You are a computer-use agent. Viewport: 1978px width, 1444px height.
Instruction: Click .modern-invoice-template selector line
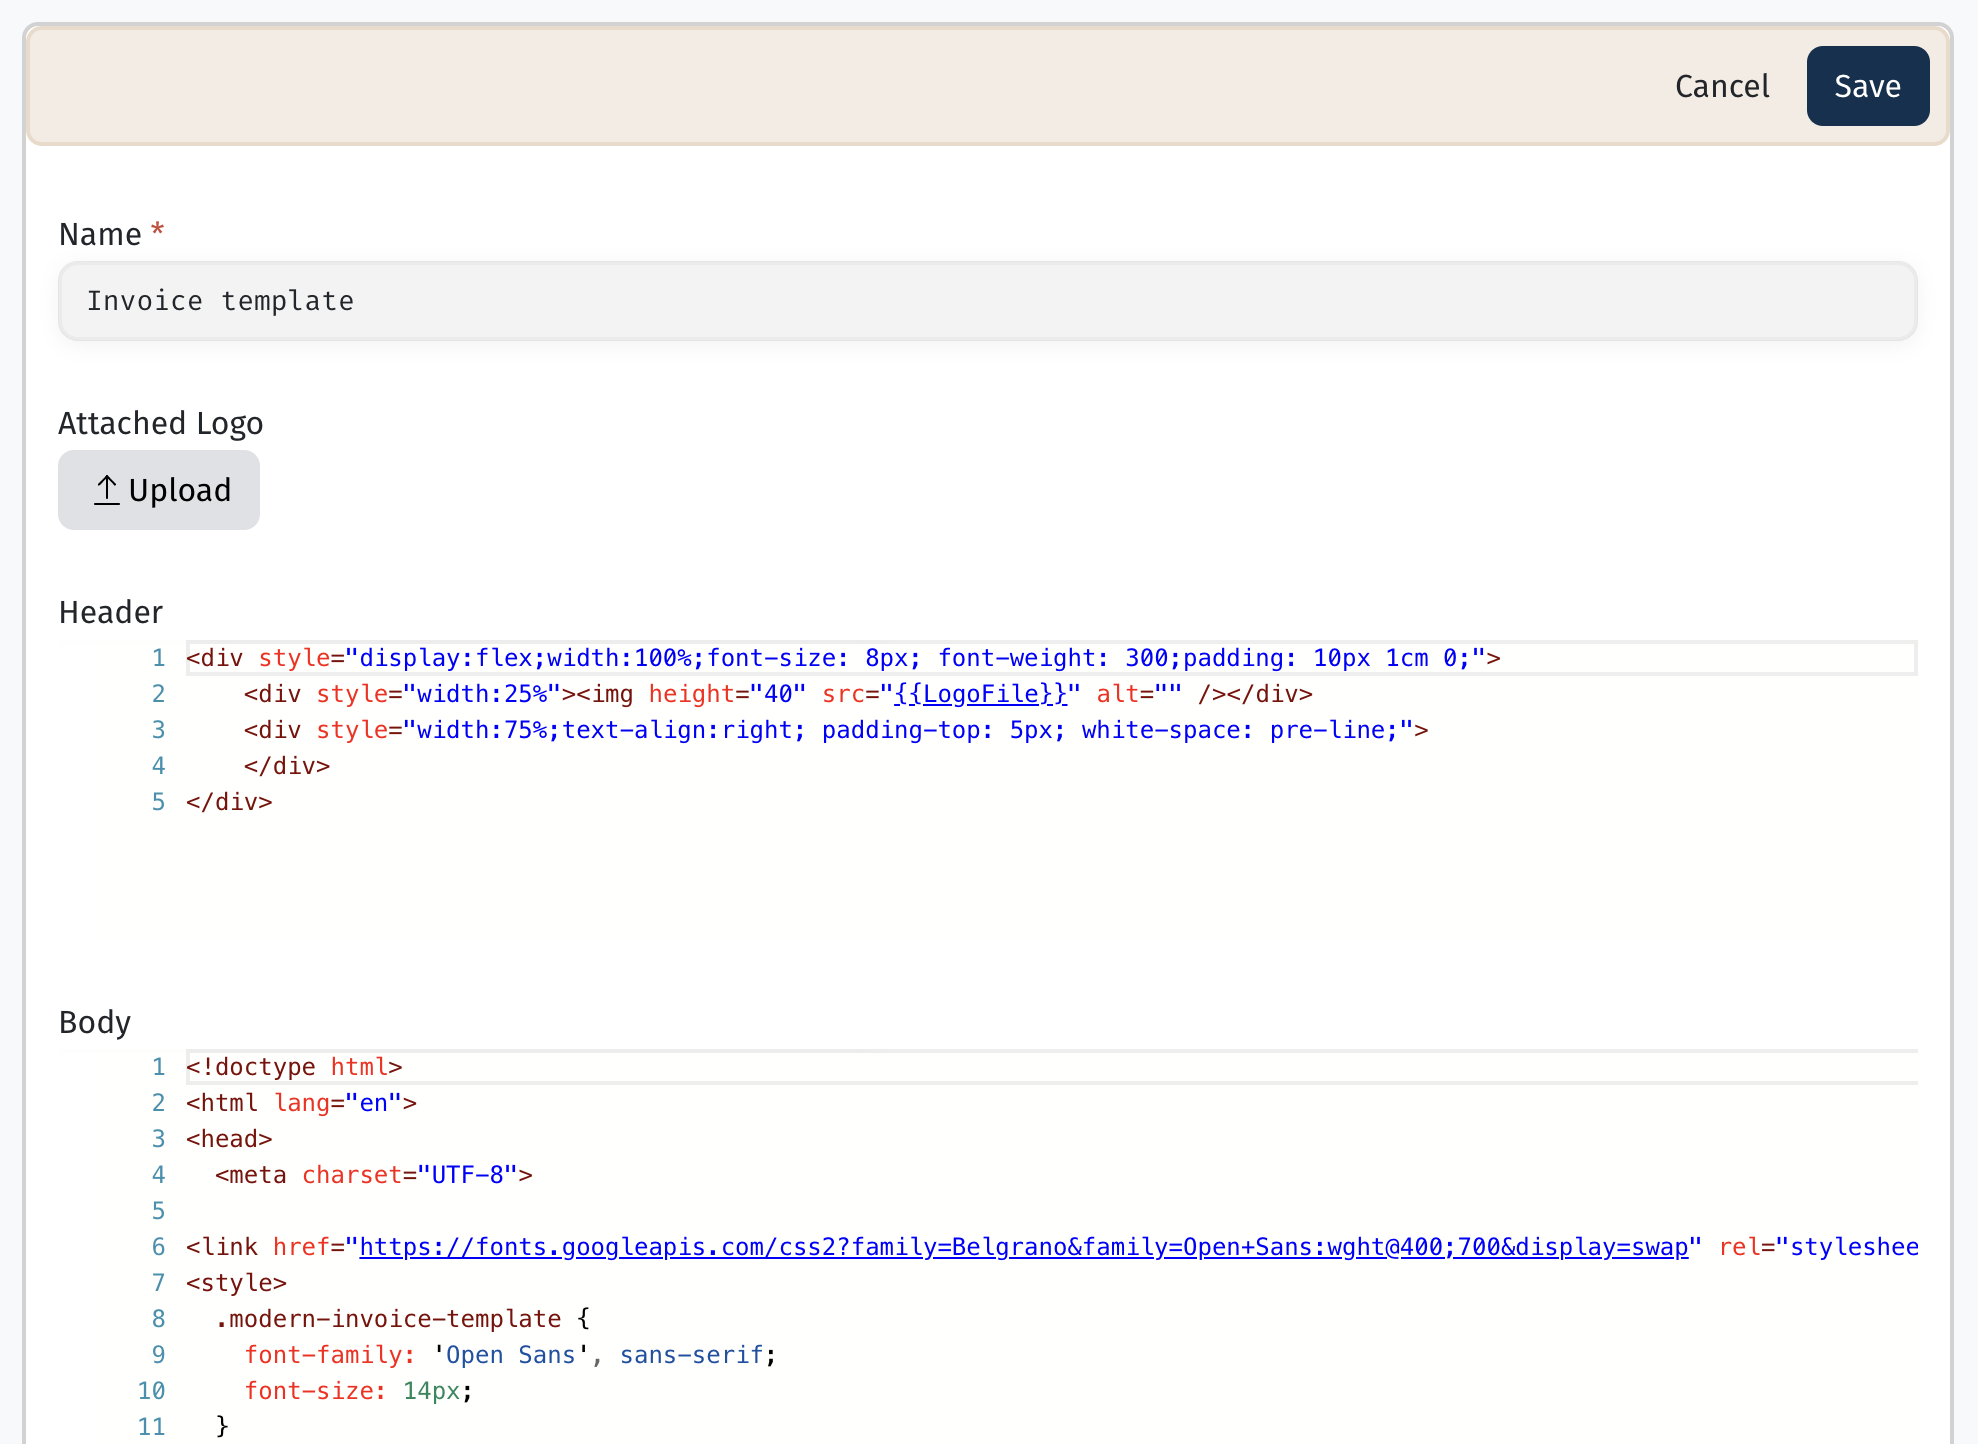[402, 1319]
